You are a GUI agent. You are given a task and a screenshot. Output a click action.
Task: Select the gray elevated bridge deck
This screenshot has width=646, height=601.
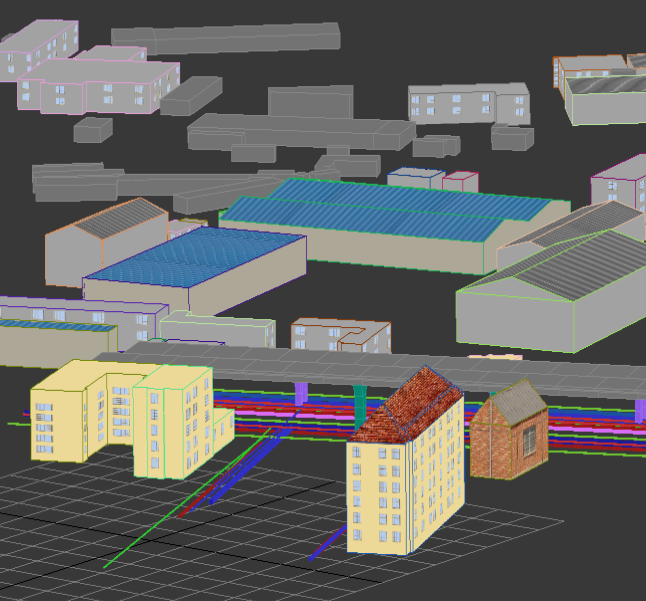(x=371, y=369)
